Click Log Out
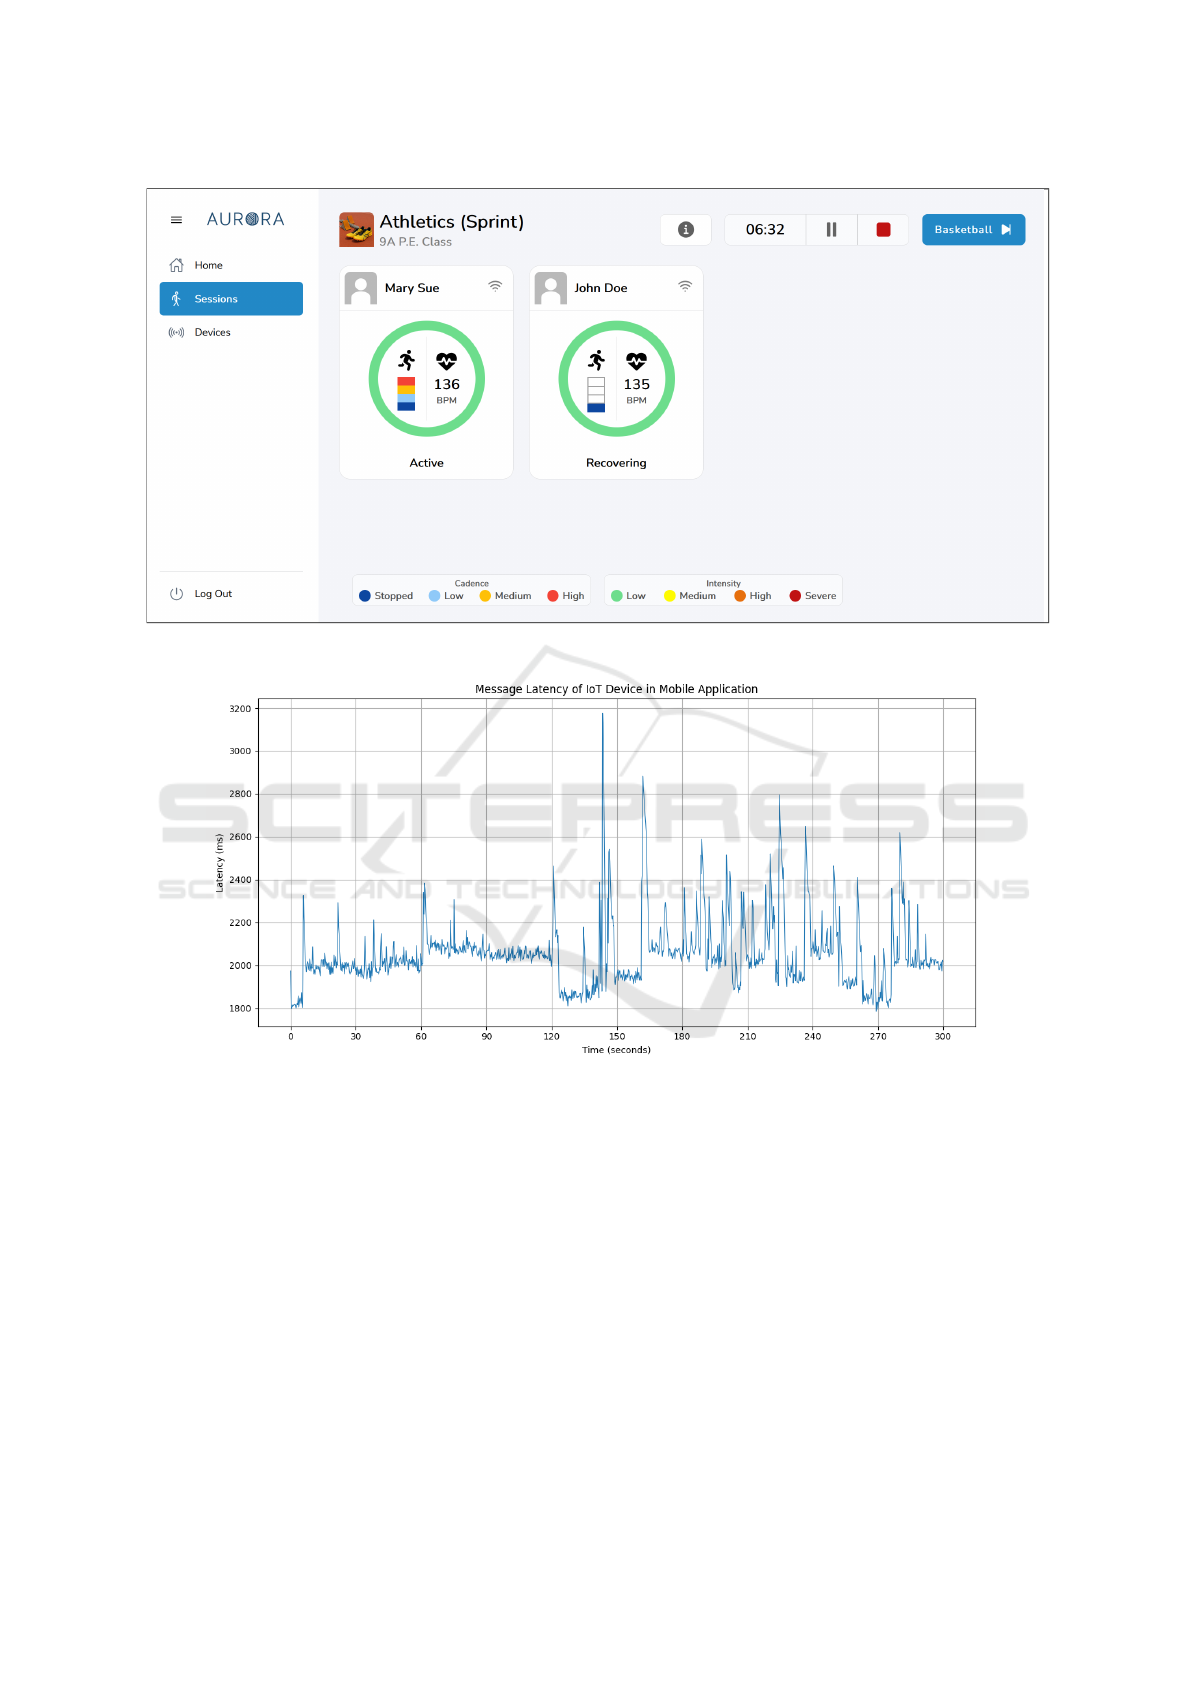This screenshot has width=1191, height=1684. pyautogui.click(x=212, y=594)
